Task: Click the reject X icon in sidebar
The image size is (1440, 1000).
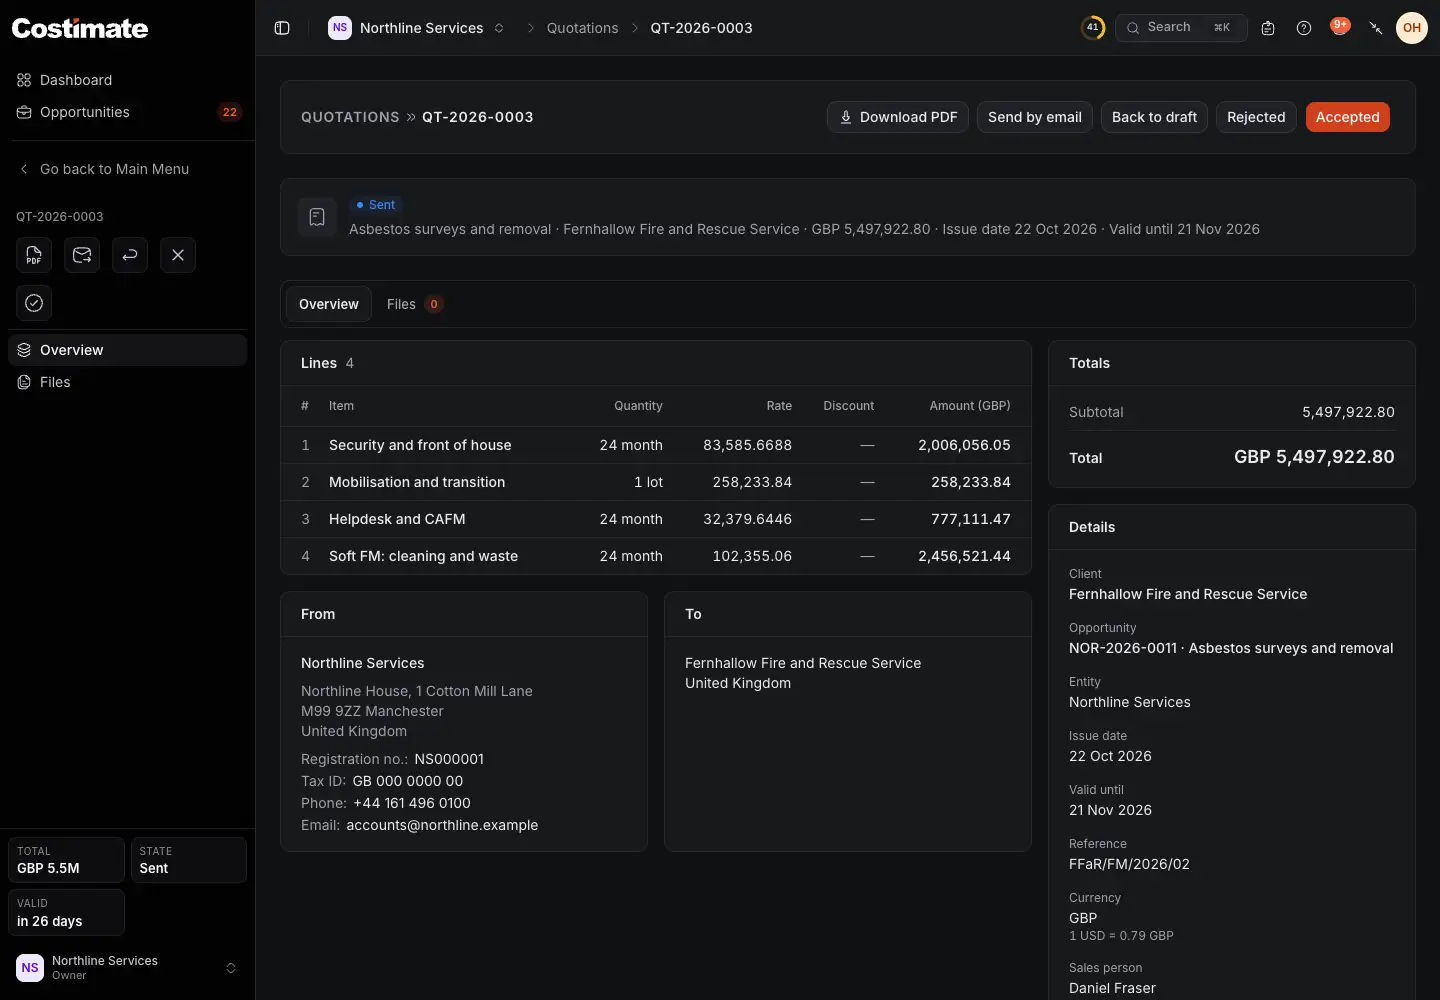Action: (178, 255)
